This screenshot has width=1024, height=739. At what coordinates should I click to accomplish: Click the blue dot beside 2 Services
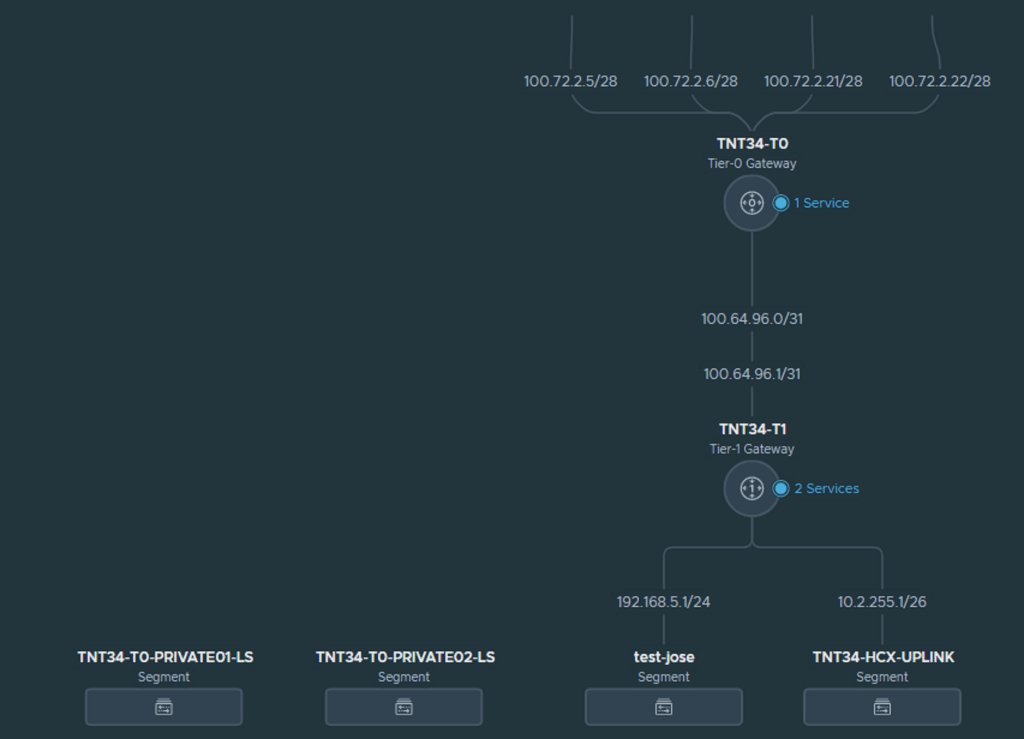[x=781, y=489]
